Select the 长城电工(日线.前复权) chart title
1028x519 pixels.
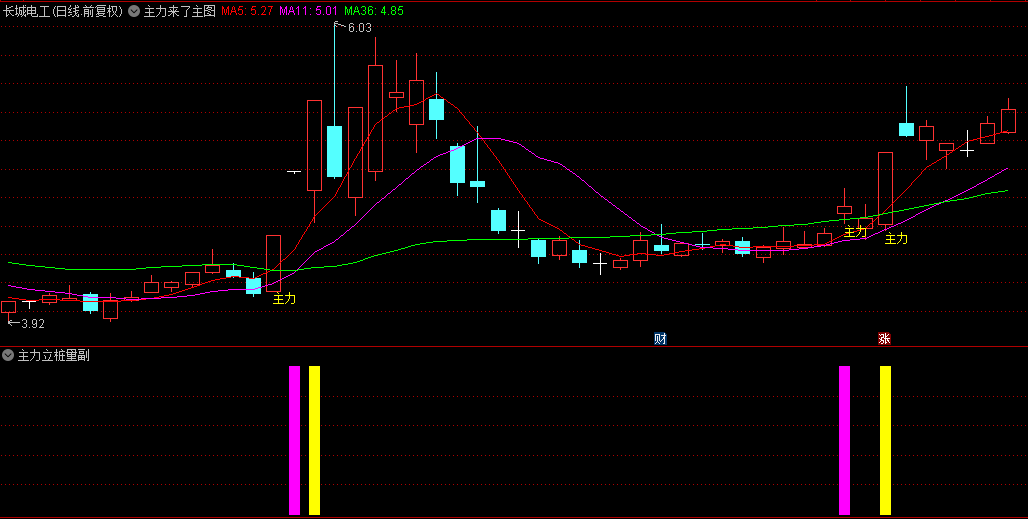(x=63, y=11)
